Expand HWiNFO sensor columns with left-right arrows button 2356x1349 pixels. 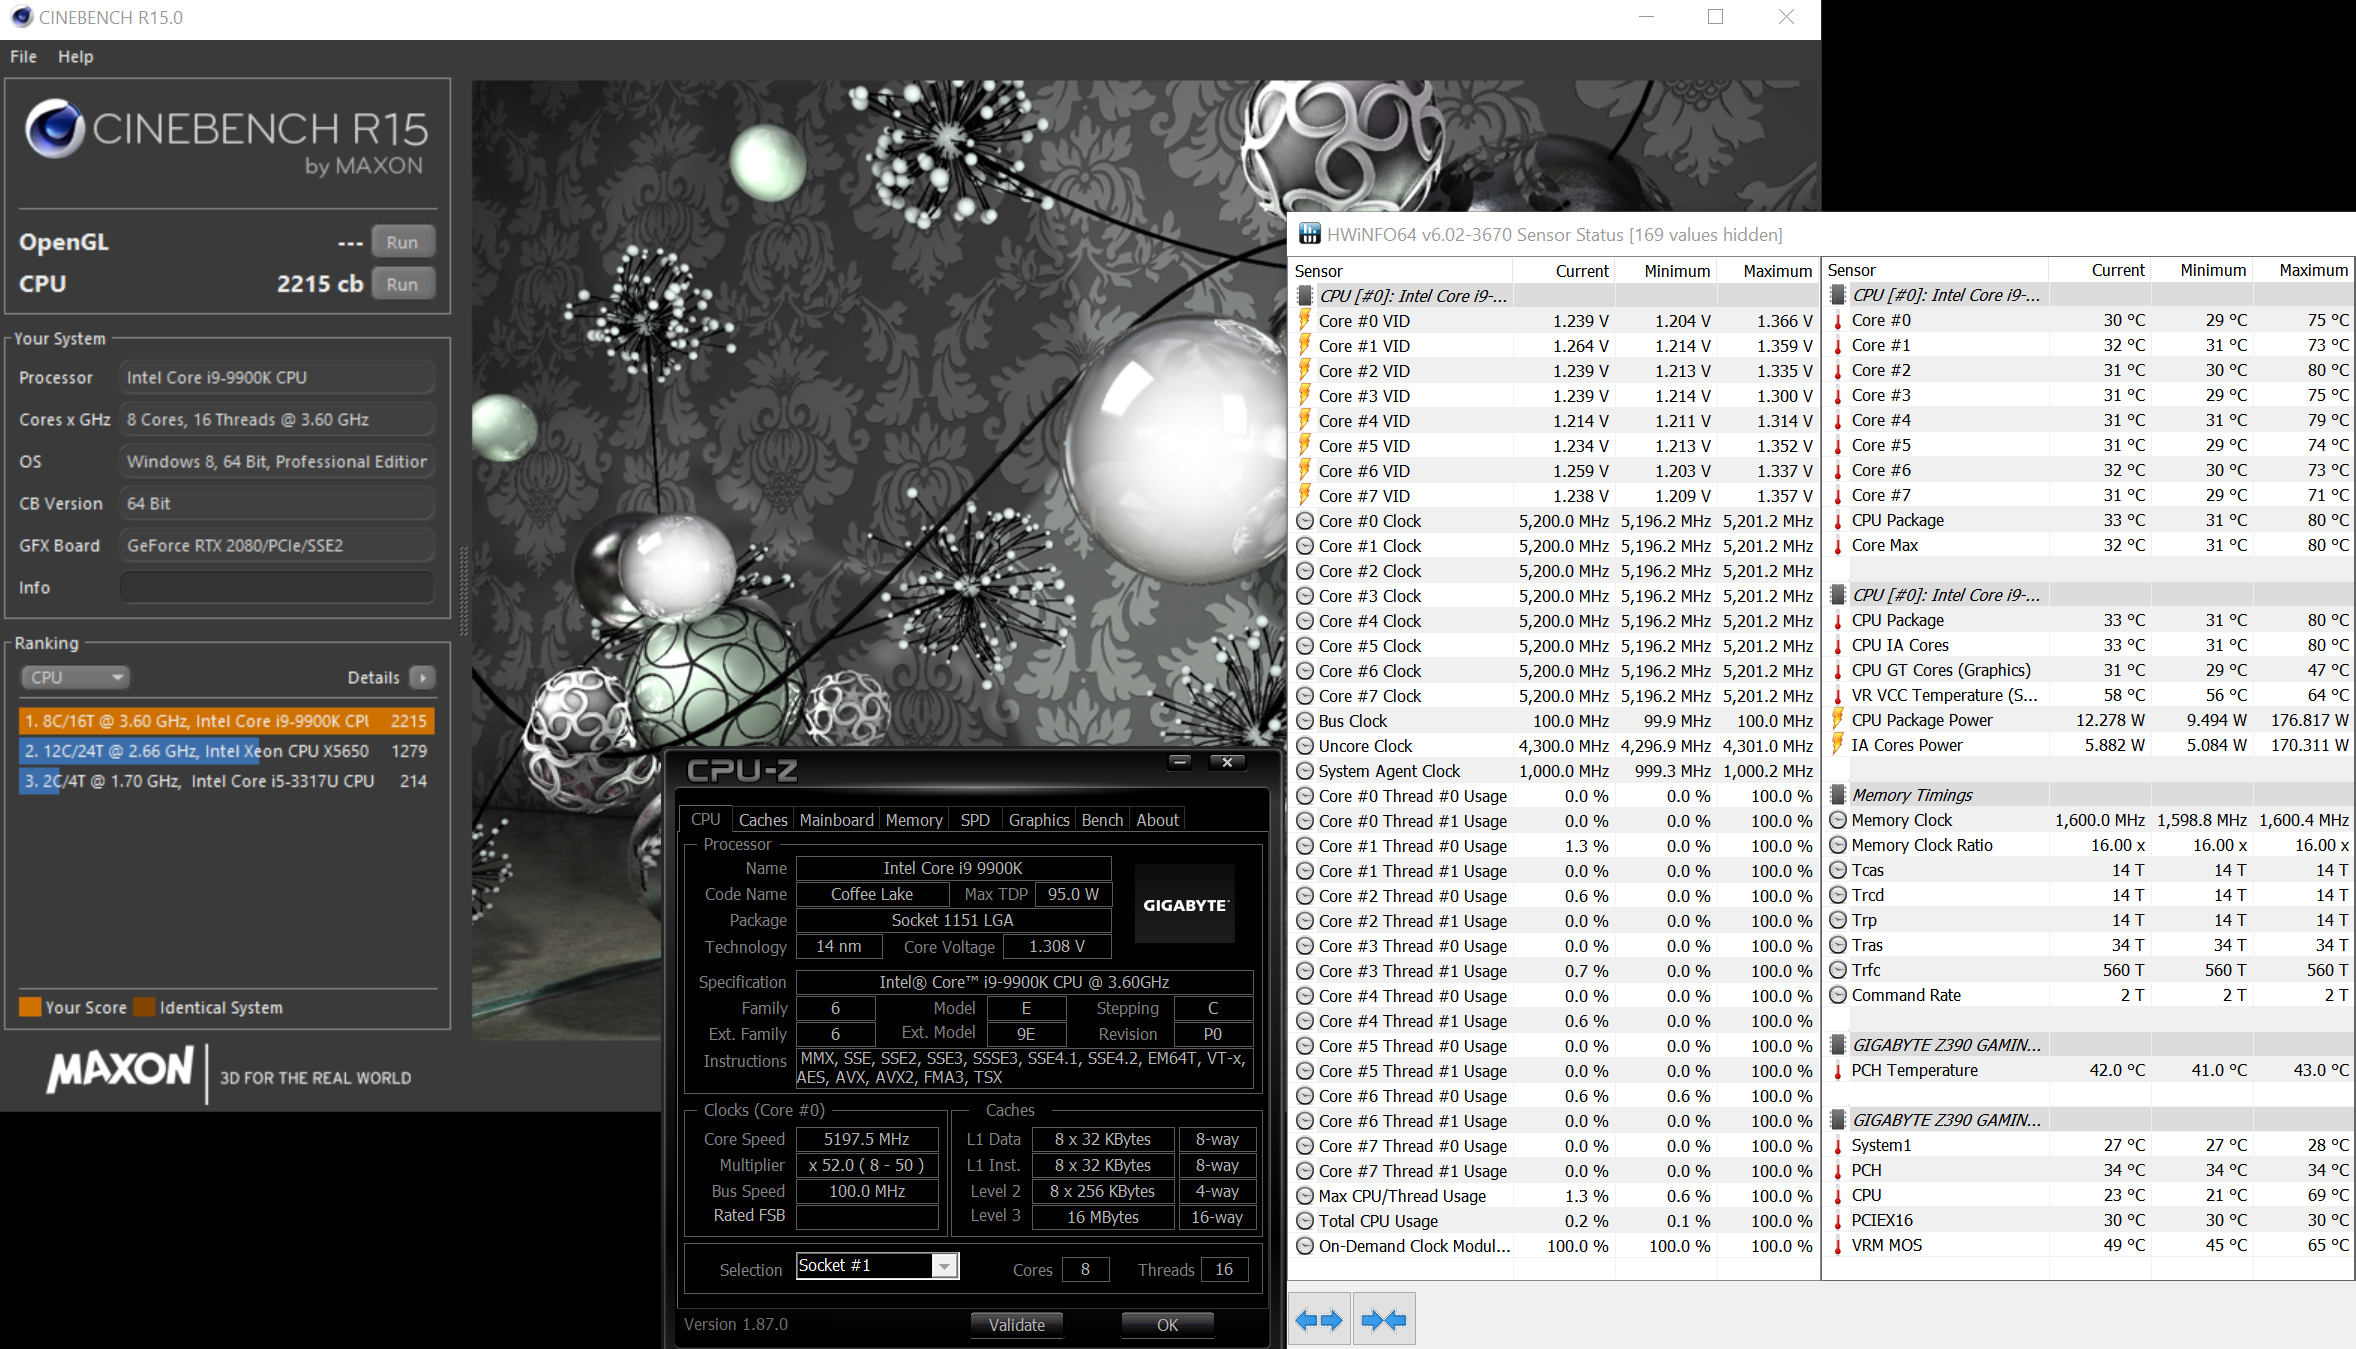(1319, 1320)
